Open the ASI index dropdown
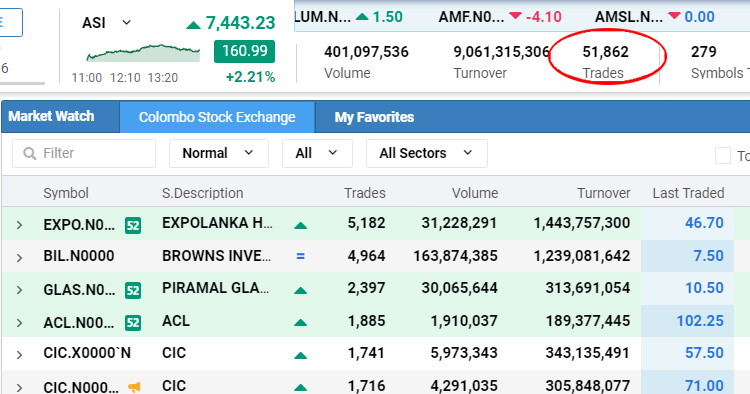This screenshot has width=750, height=394. coord(126,22)
